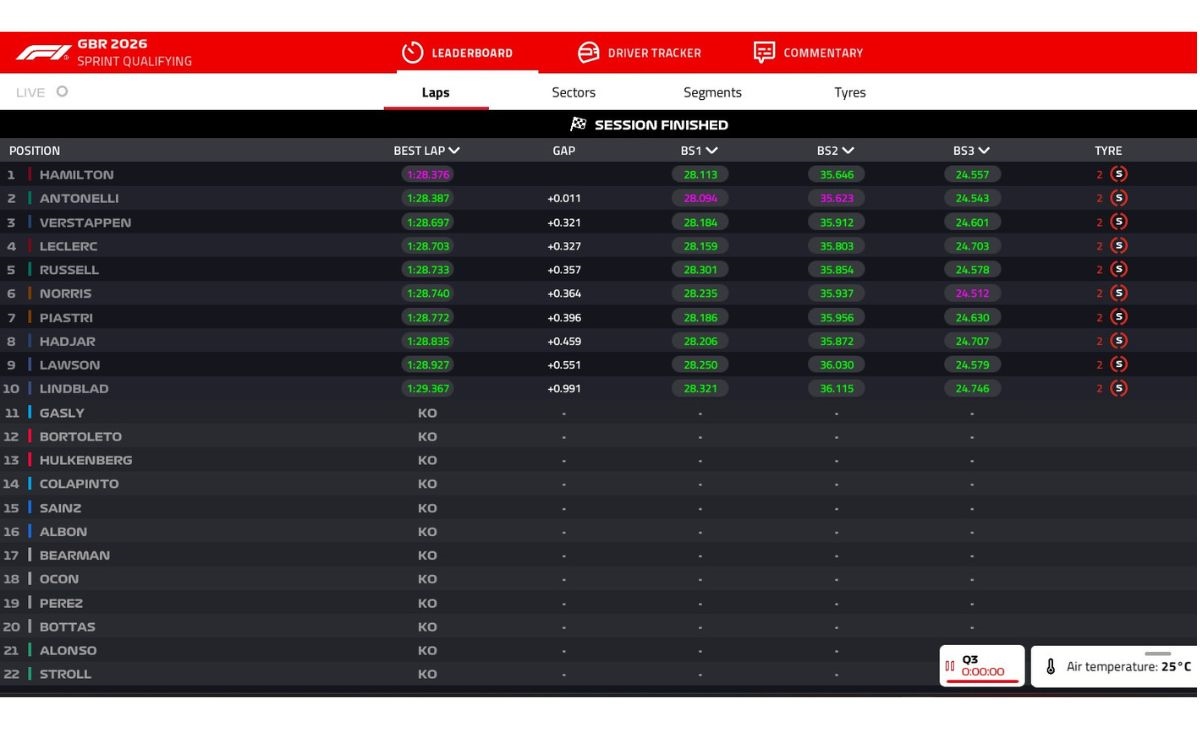Click Lindblad's soft tyre icon
The width and height of the screenshot is (1200, 729).
click(x=1119, y=388)
